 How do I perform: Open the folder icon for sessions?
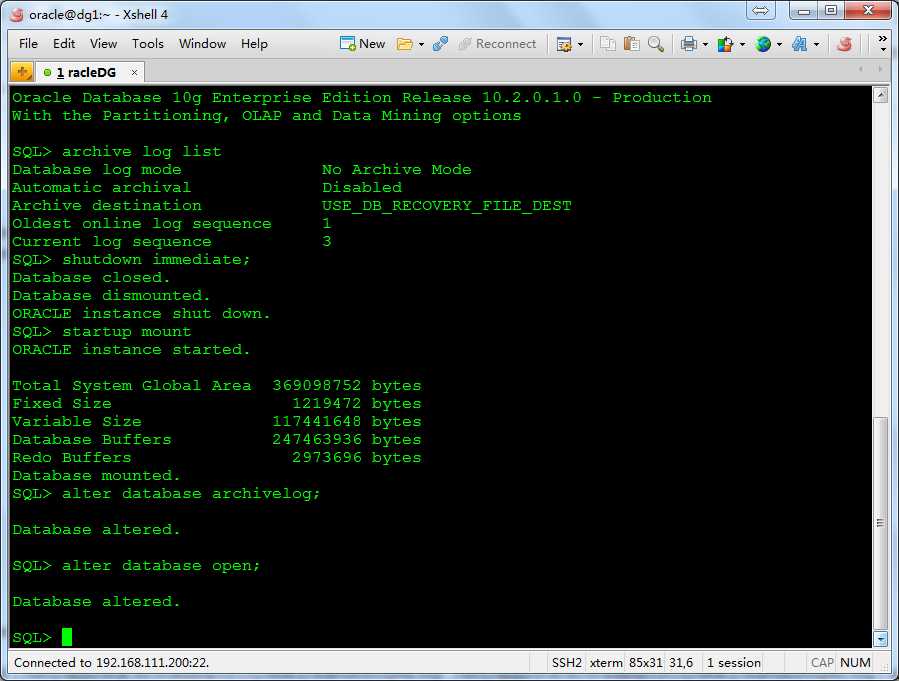(x=405, y=44)
